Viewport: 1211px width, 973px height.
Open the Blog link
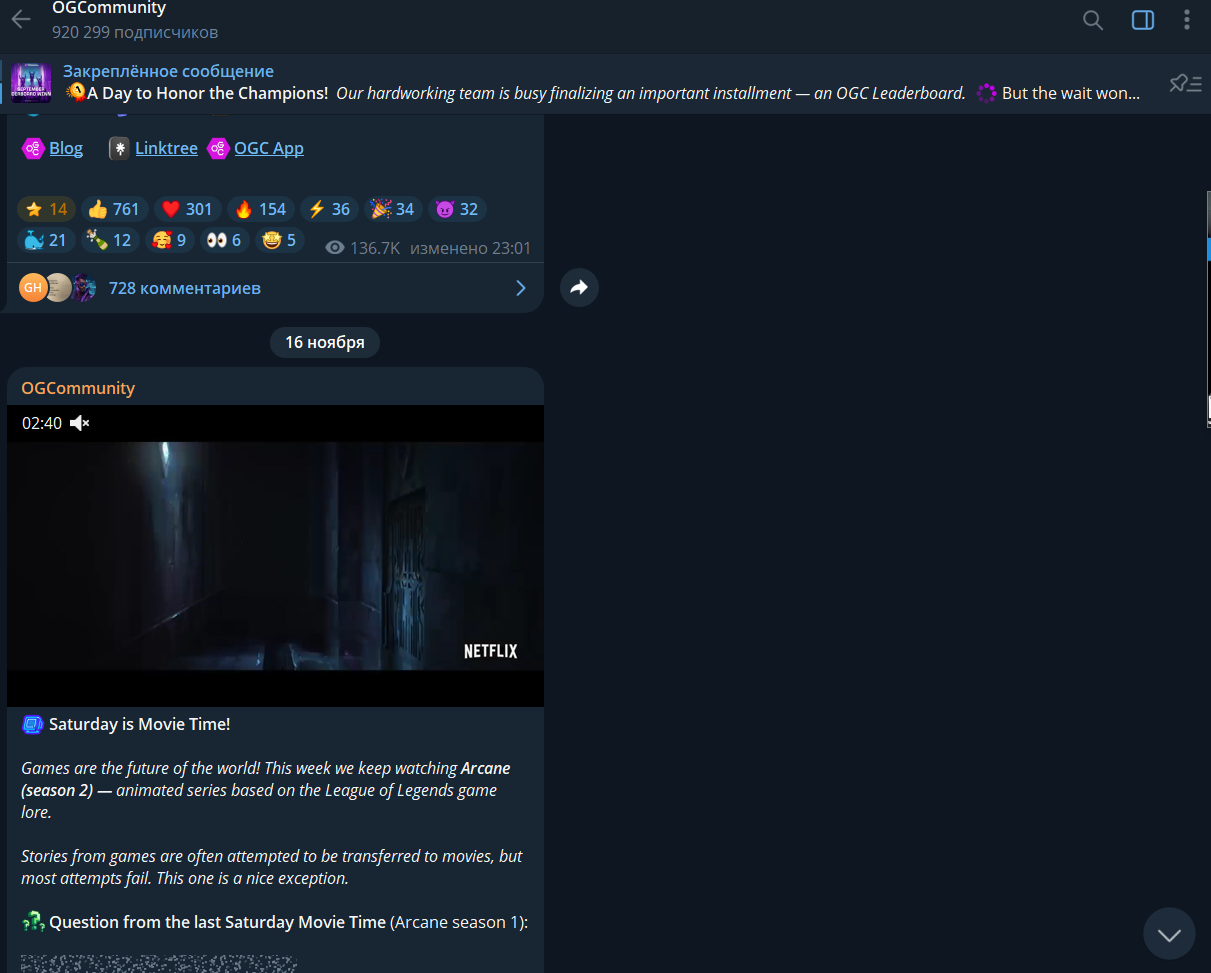pos(66,148)
